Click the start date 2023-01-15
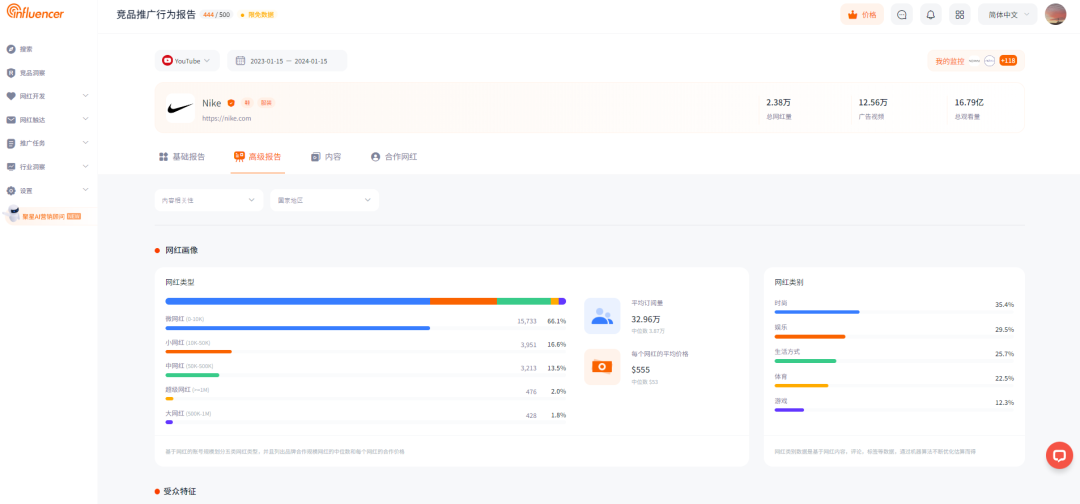The width and height of the screenshot is (1080, 504). coord(267,61)
